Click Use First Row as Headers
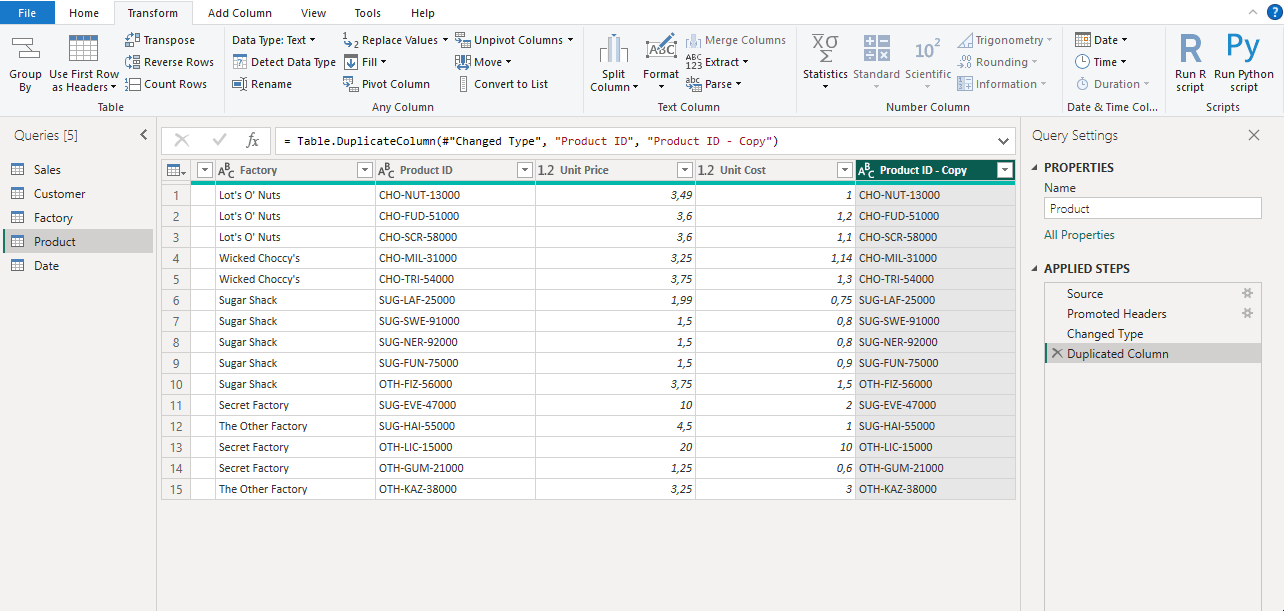Image resolution: width=1284 pixels, height=611 pixels. tap(84, 63)
